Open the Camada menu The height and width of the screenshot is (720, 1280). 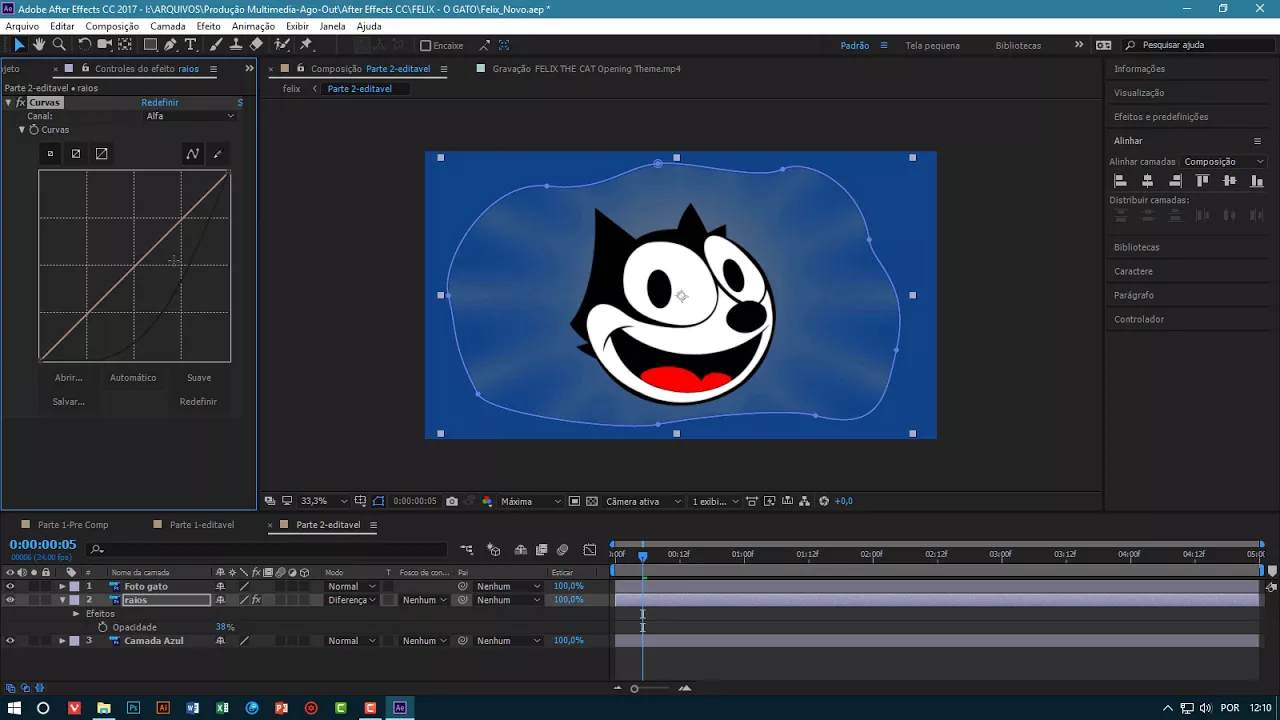coord(168,26)
